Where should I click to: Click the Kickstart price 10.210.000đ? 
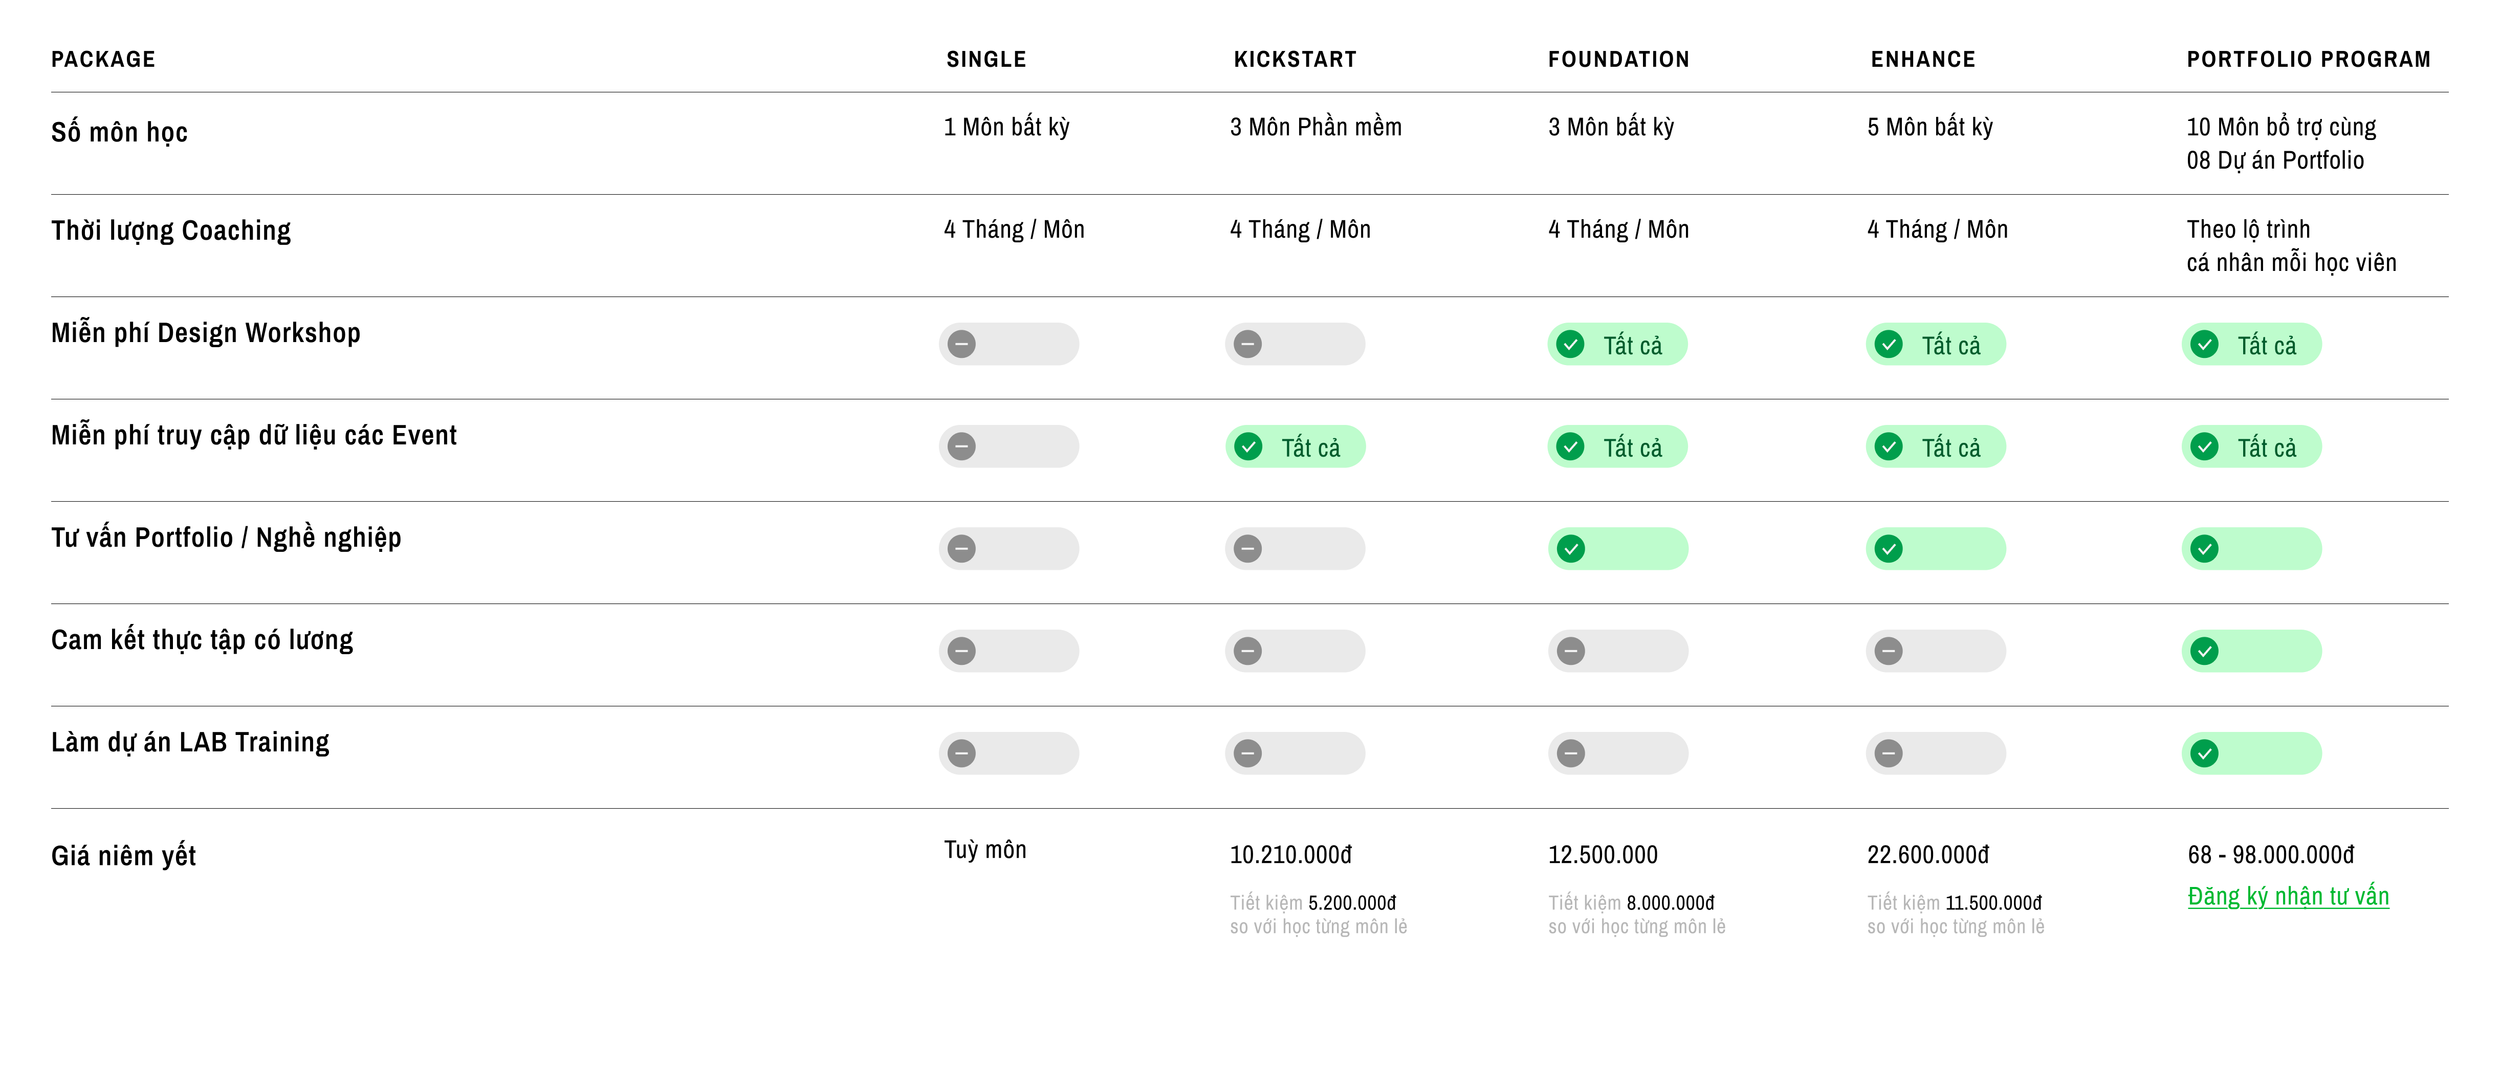click(1290, 855)
